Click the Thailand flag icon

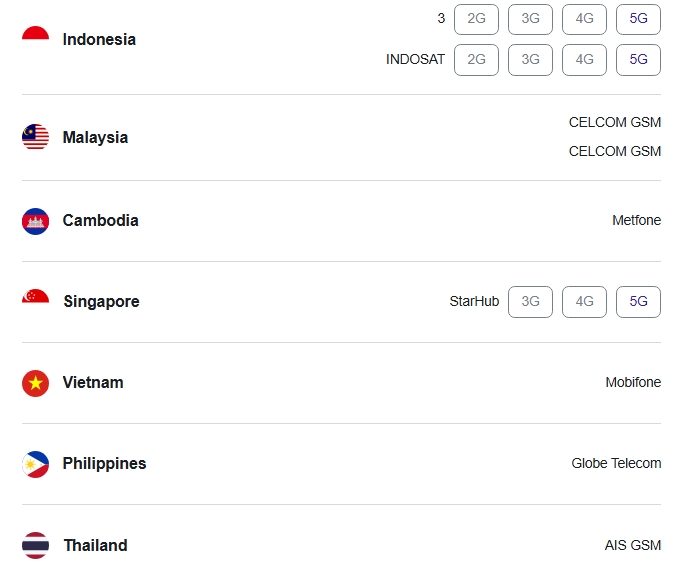coord(36,545)
